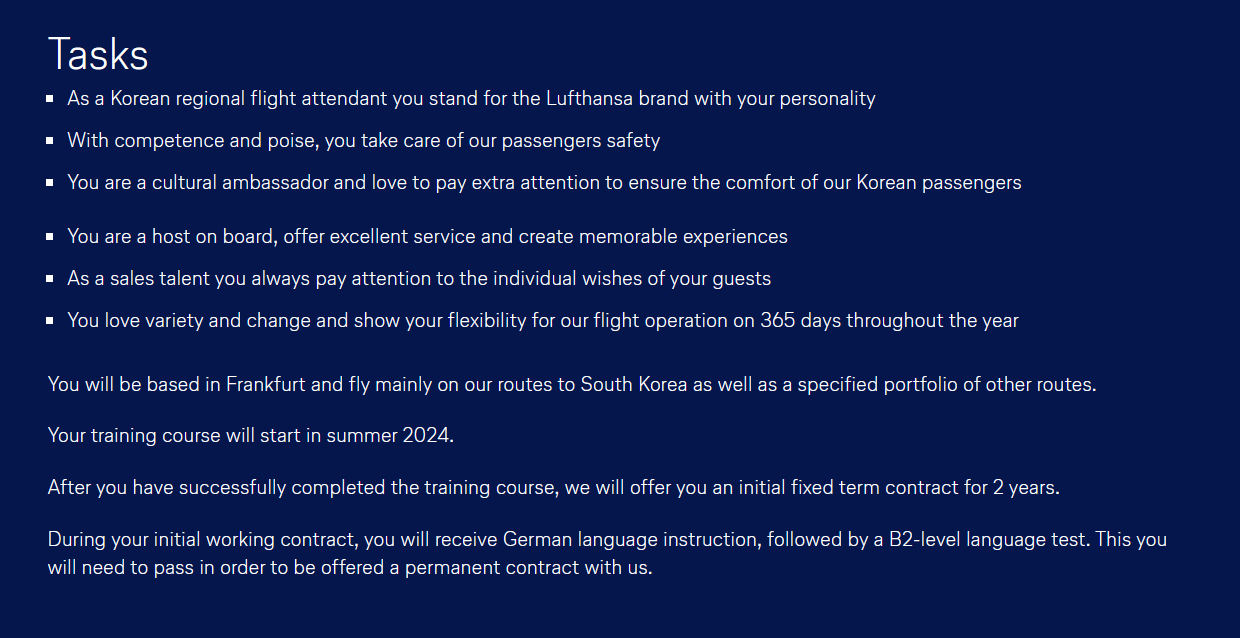Screen dimensions: 1240x638
Task: Click the based in Frankfurt paragraph
Action: (572, 384)
